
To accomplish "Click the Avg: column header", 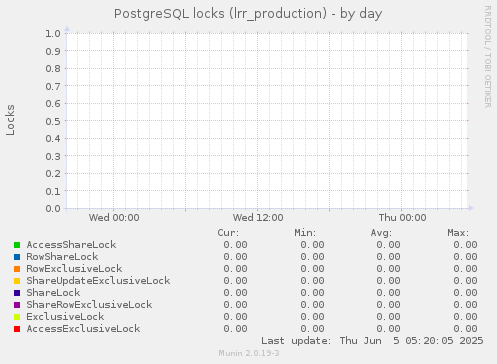I will (x=381, y=233).
